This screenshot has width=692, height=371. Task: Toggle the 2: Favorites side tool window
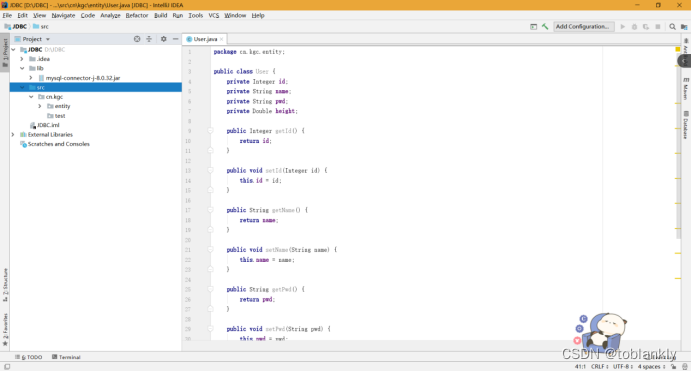click(x=5, y=330)
